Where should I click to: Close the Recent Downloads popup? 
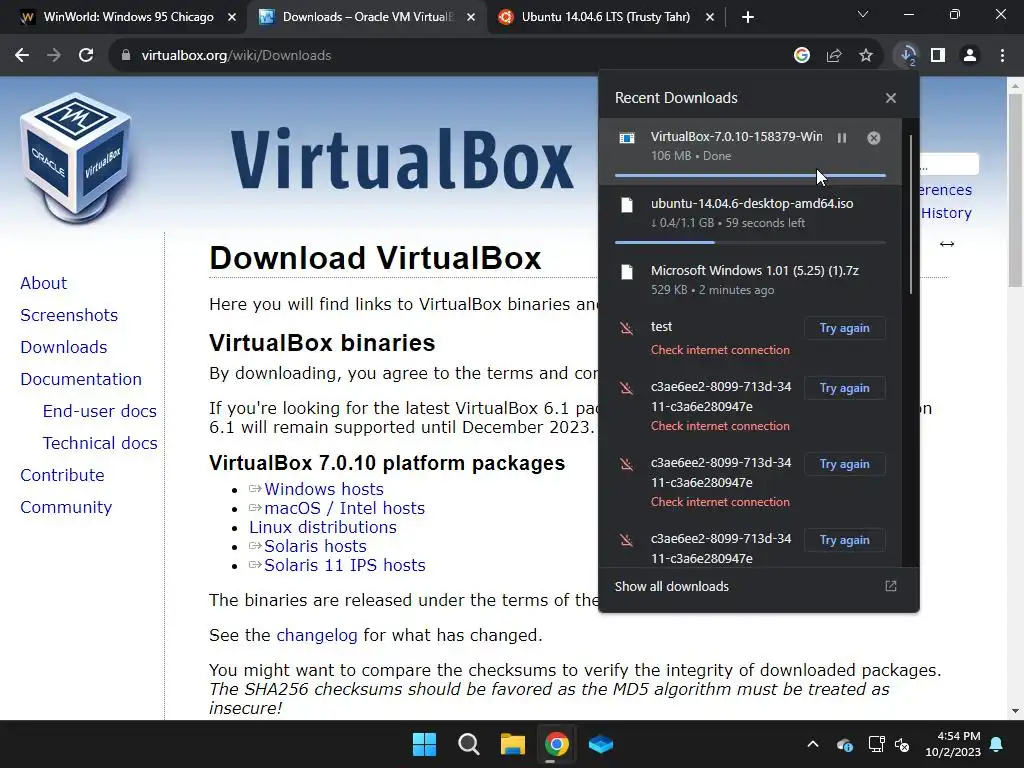tap(891, 98)
